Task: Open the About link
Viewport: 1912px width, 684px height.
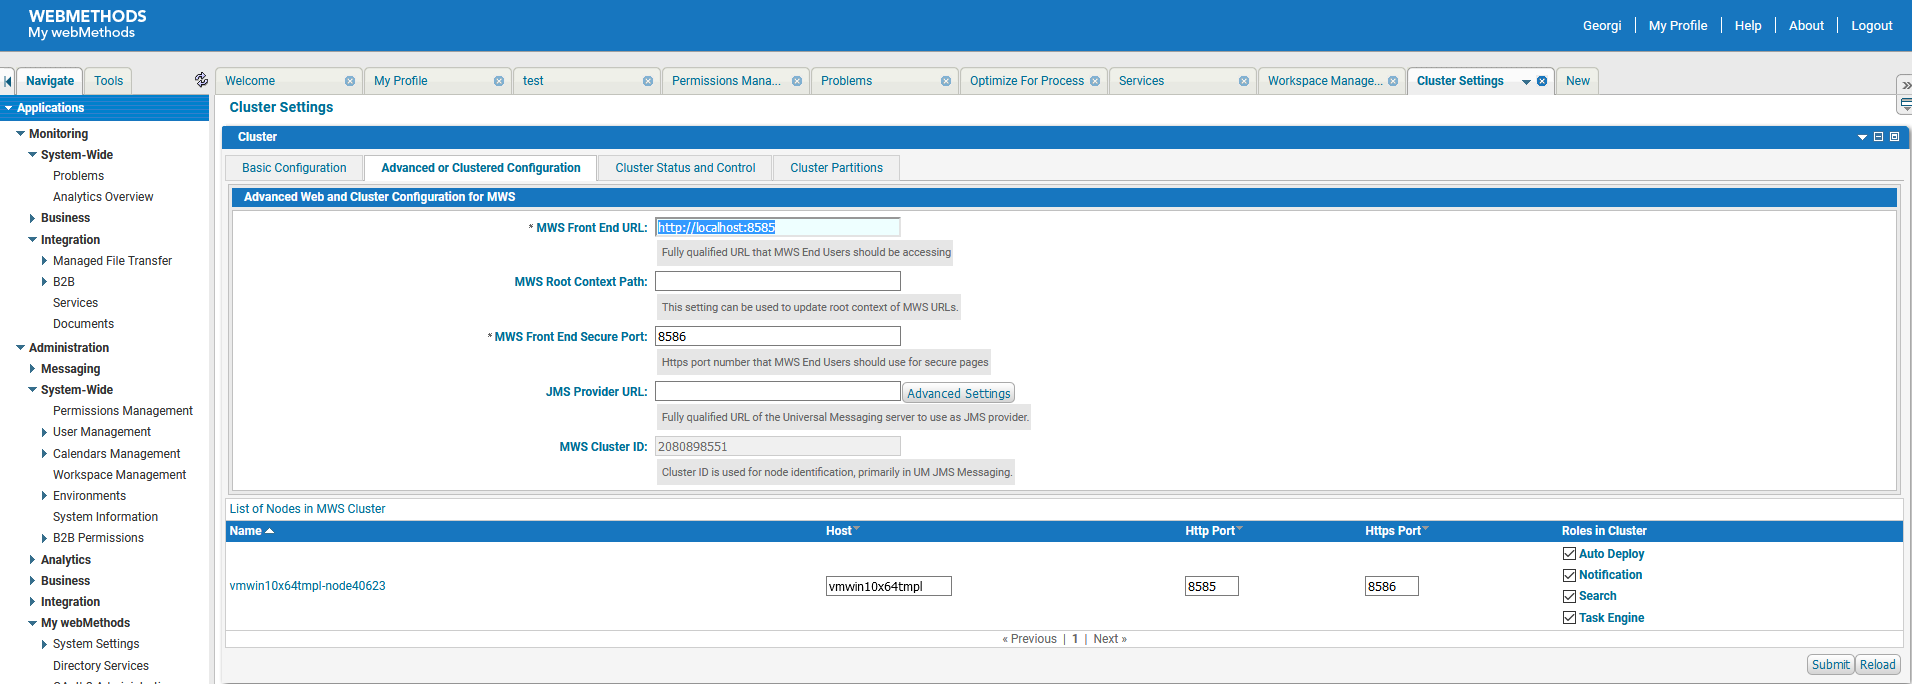Action: (1806, 26)
